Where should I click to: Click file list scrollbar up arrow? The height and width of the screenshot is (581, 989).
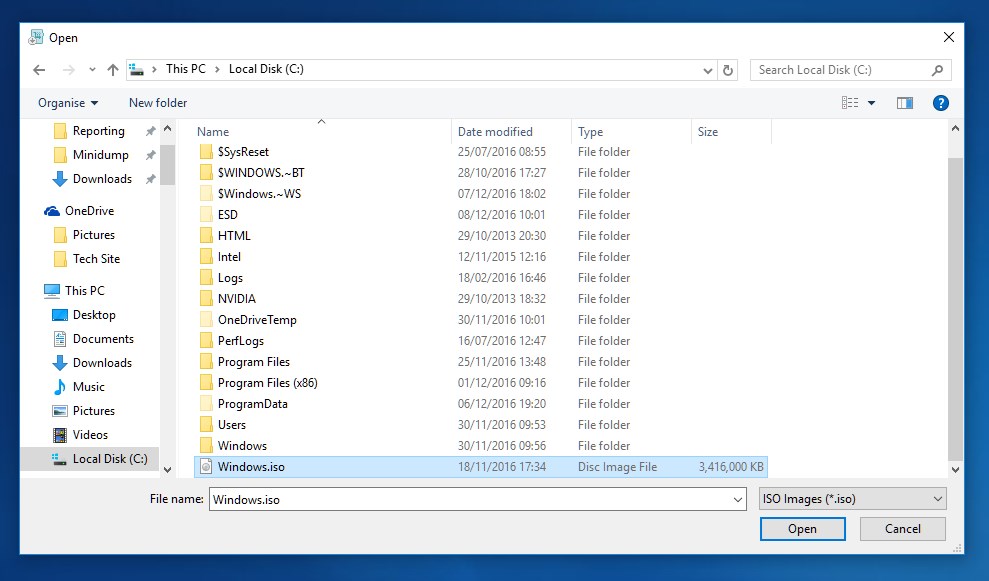coord(955,129)
